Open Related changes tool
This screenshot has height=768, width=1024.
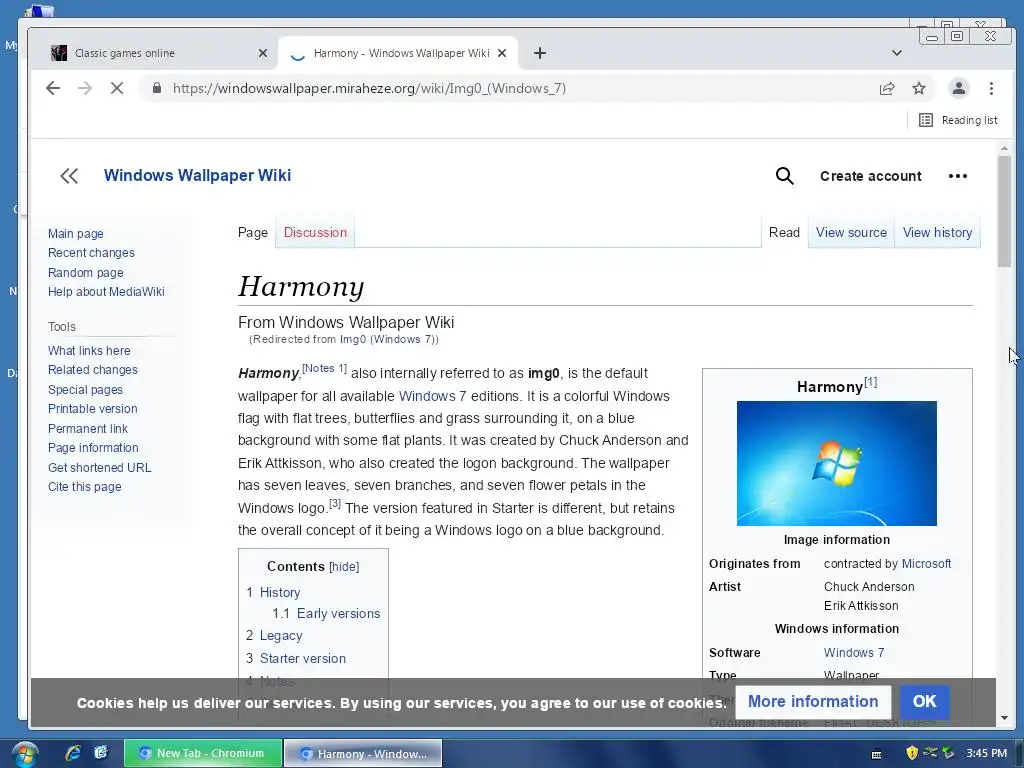point(93,370)
